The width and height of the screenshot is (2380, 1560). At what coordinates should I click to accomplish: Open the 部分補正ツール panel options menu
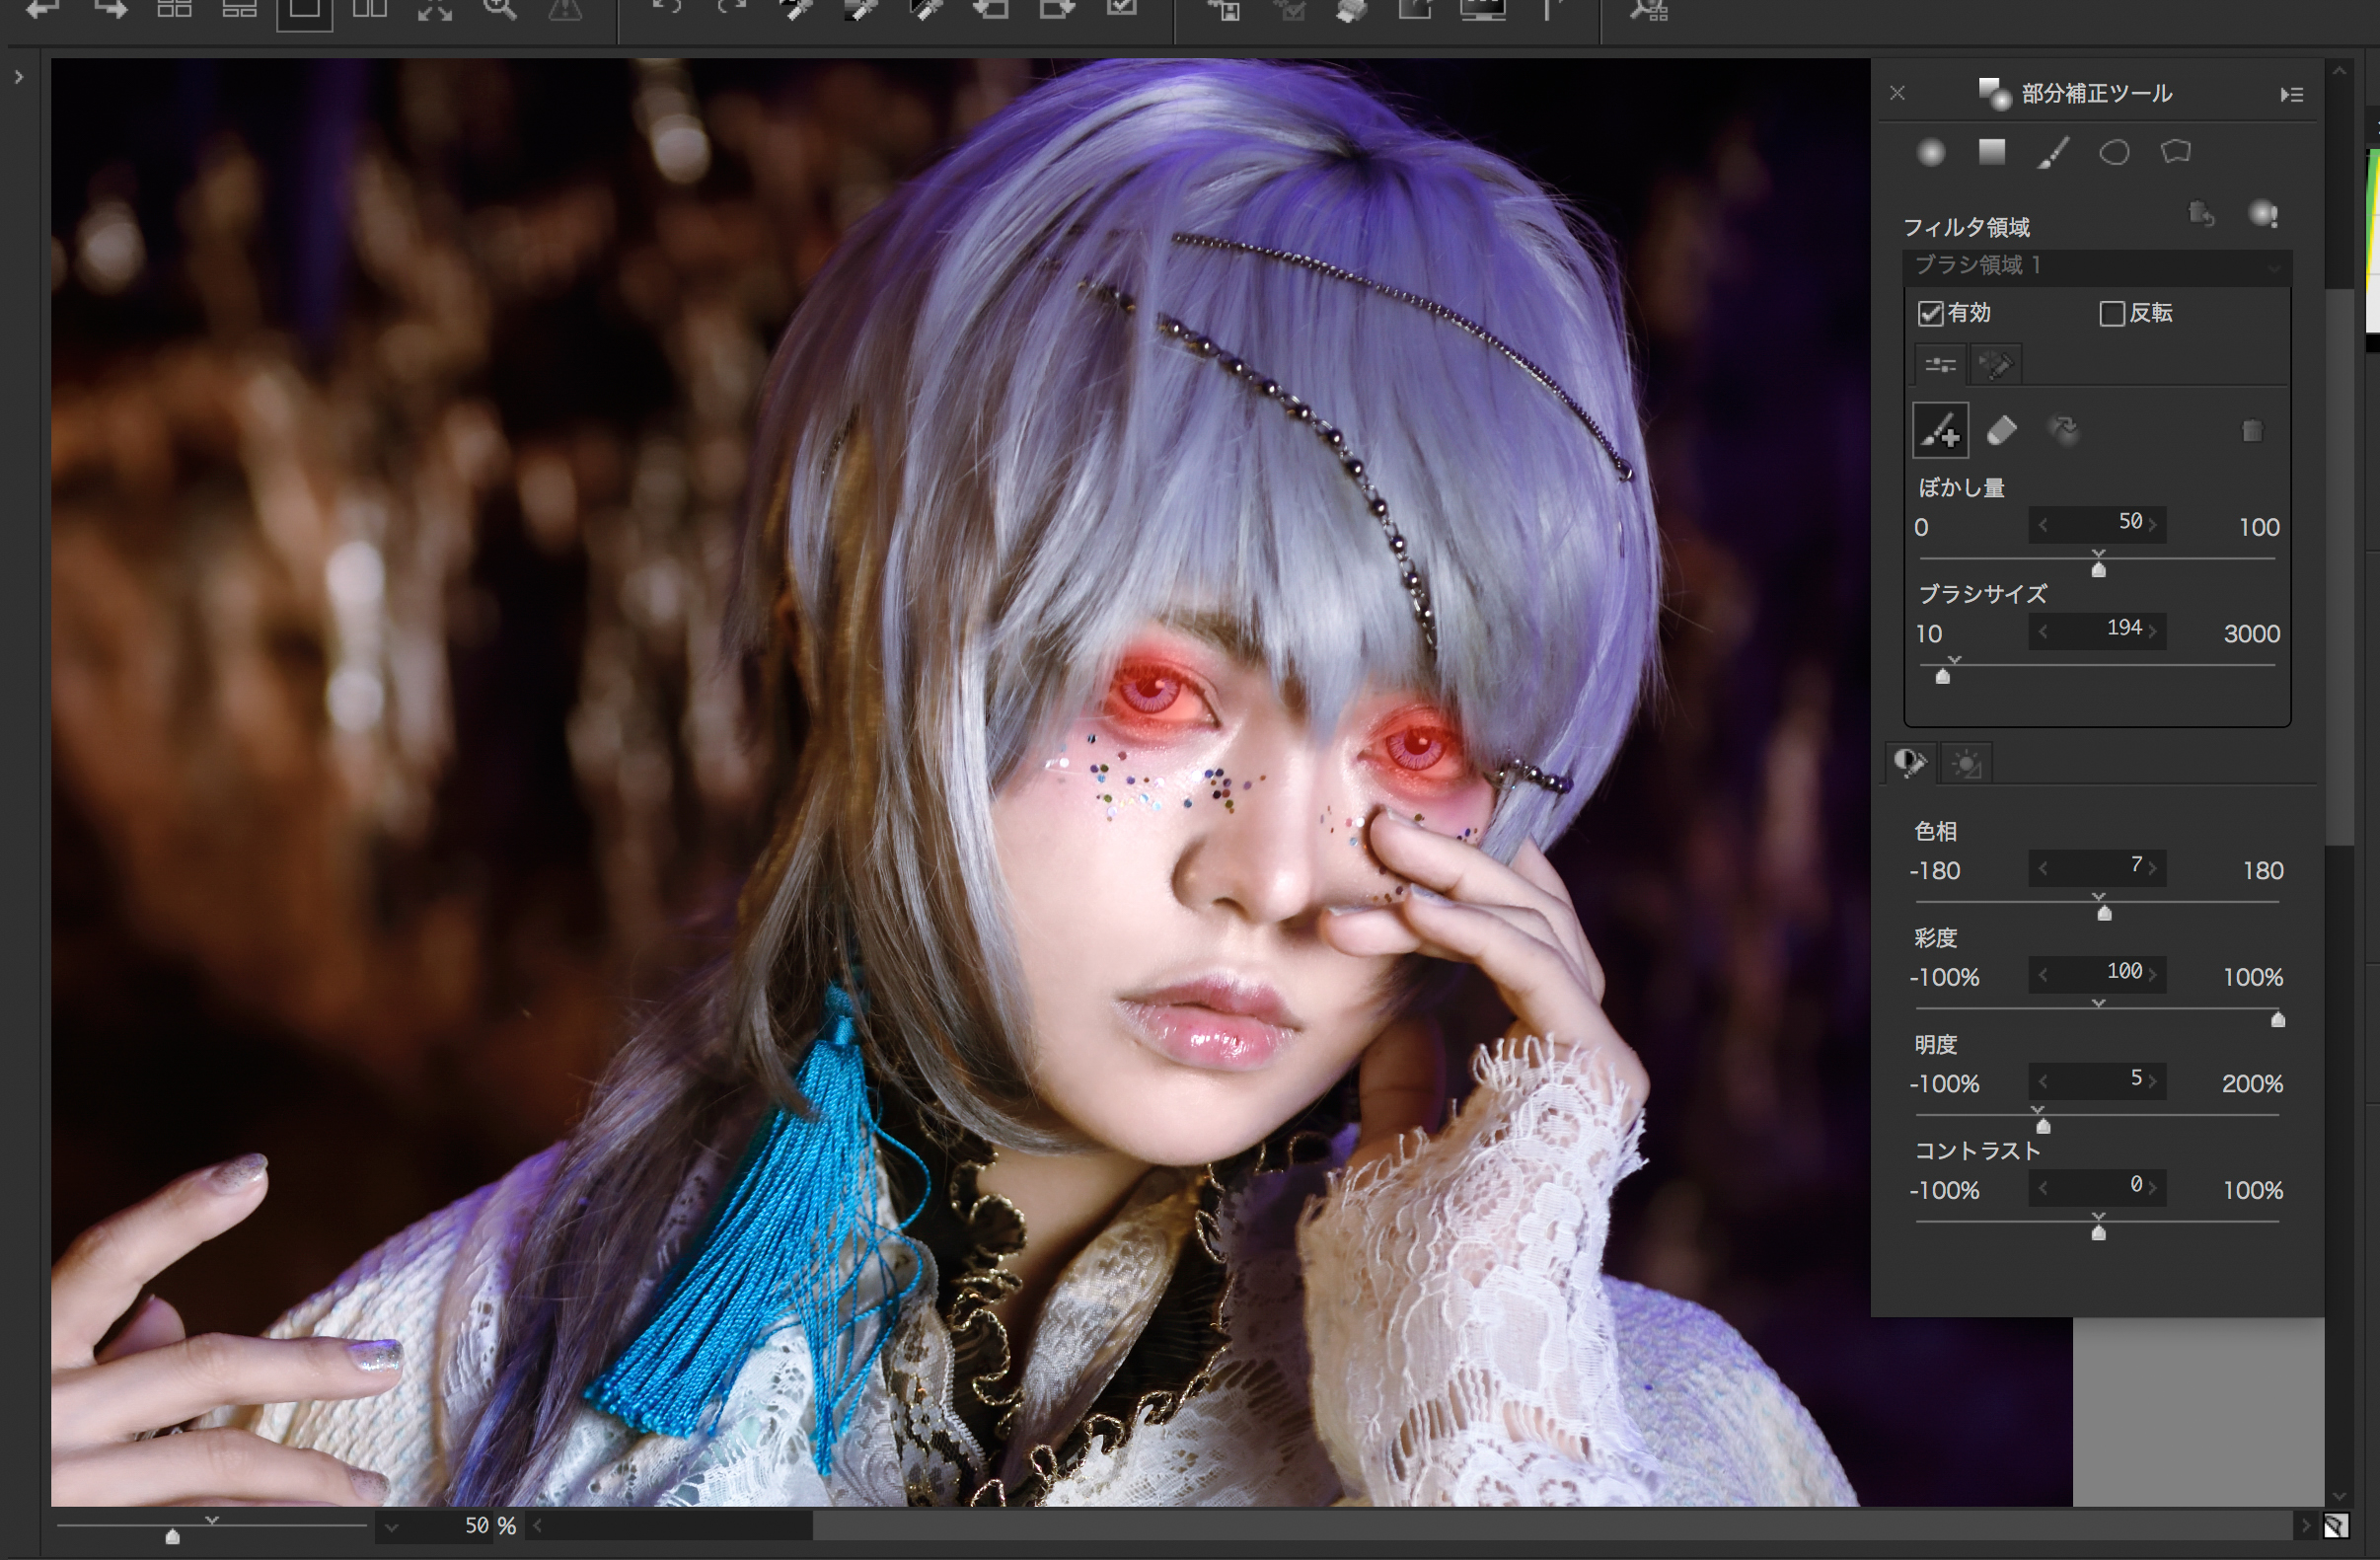[2291, 95]
